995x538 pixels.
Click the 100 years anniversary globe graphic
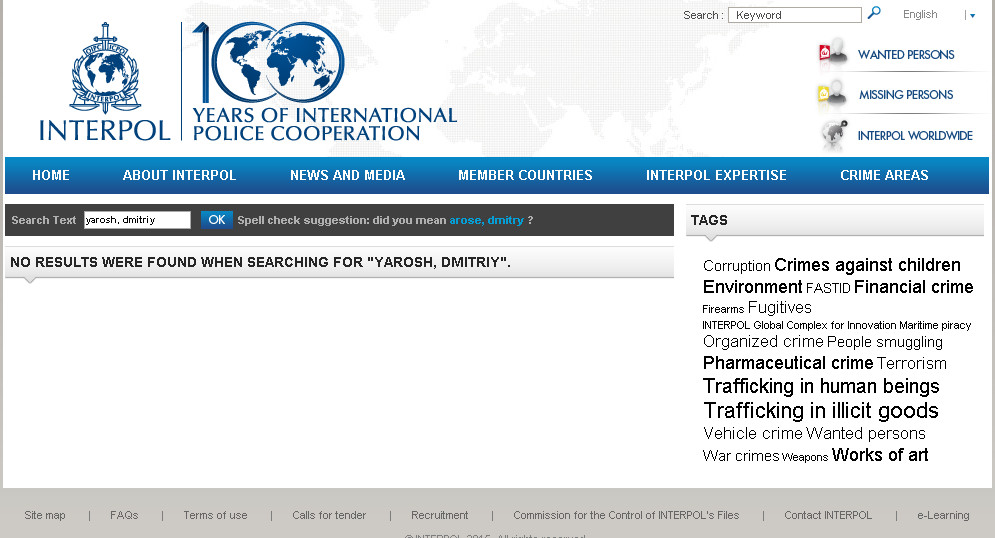(x=268, y=62)
